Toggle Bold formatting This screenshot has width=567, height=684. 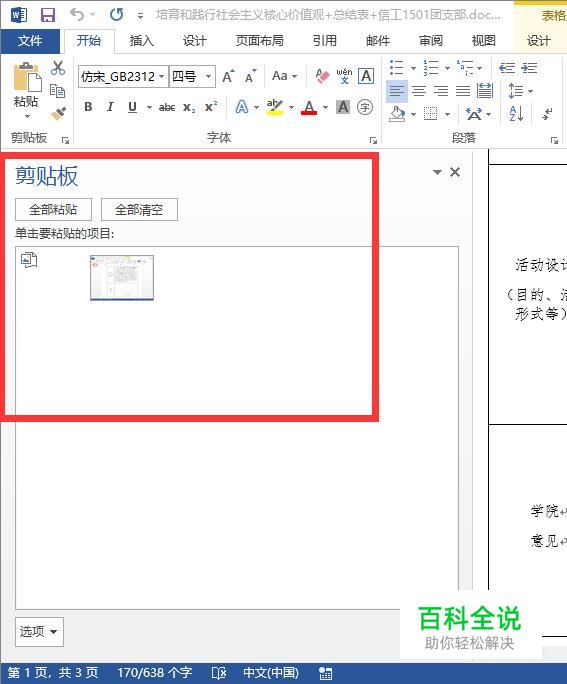(88, 107)
